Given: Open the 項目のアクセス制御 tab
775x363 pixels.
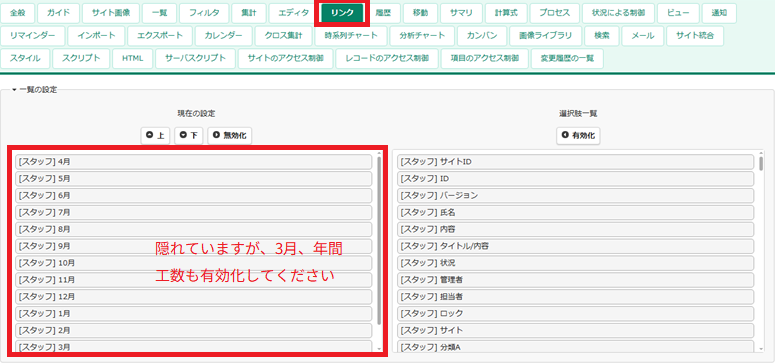Looking at the screenshot, I should point(484,58).
